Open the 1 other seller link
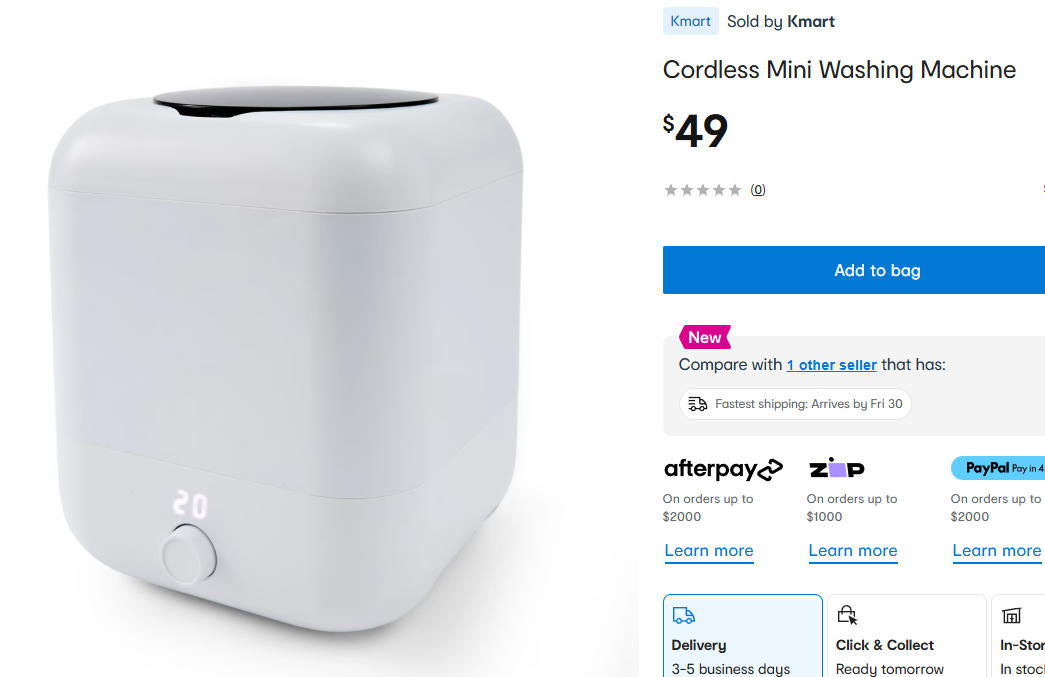This screenshot has height=677, width=1045. pyautogui.click(x=831, y=365)
